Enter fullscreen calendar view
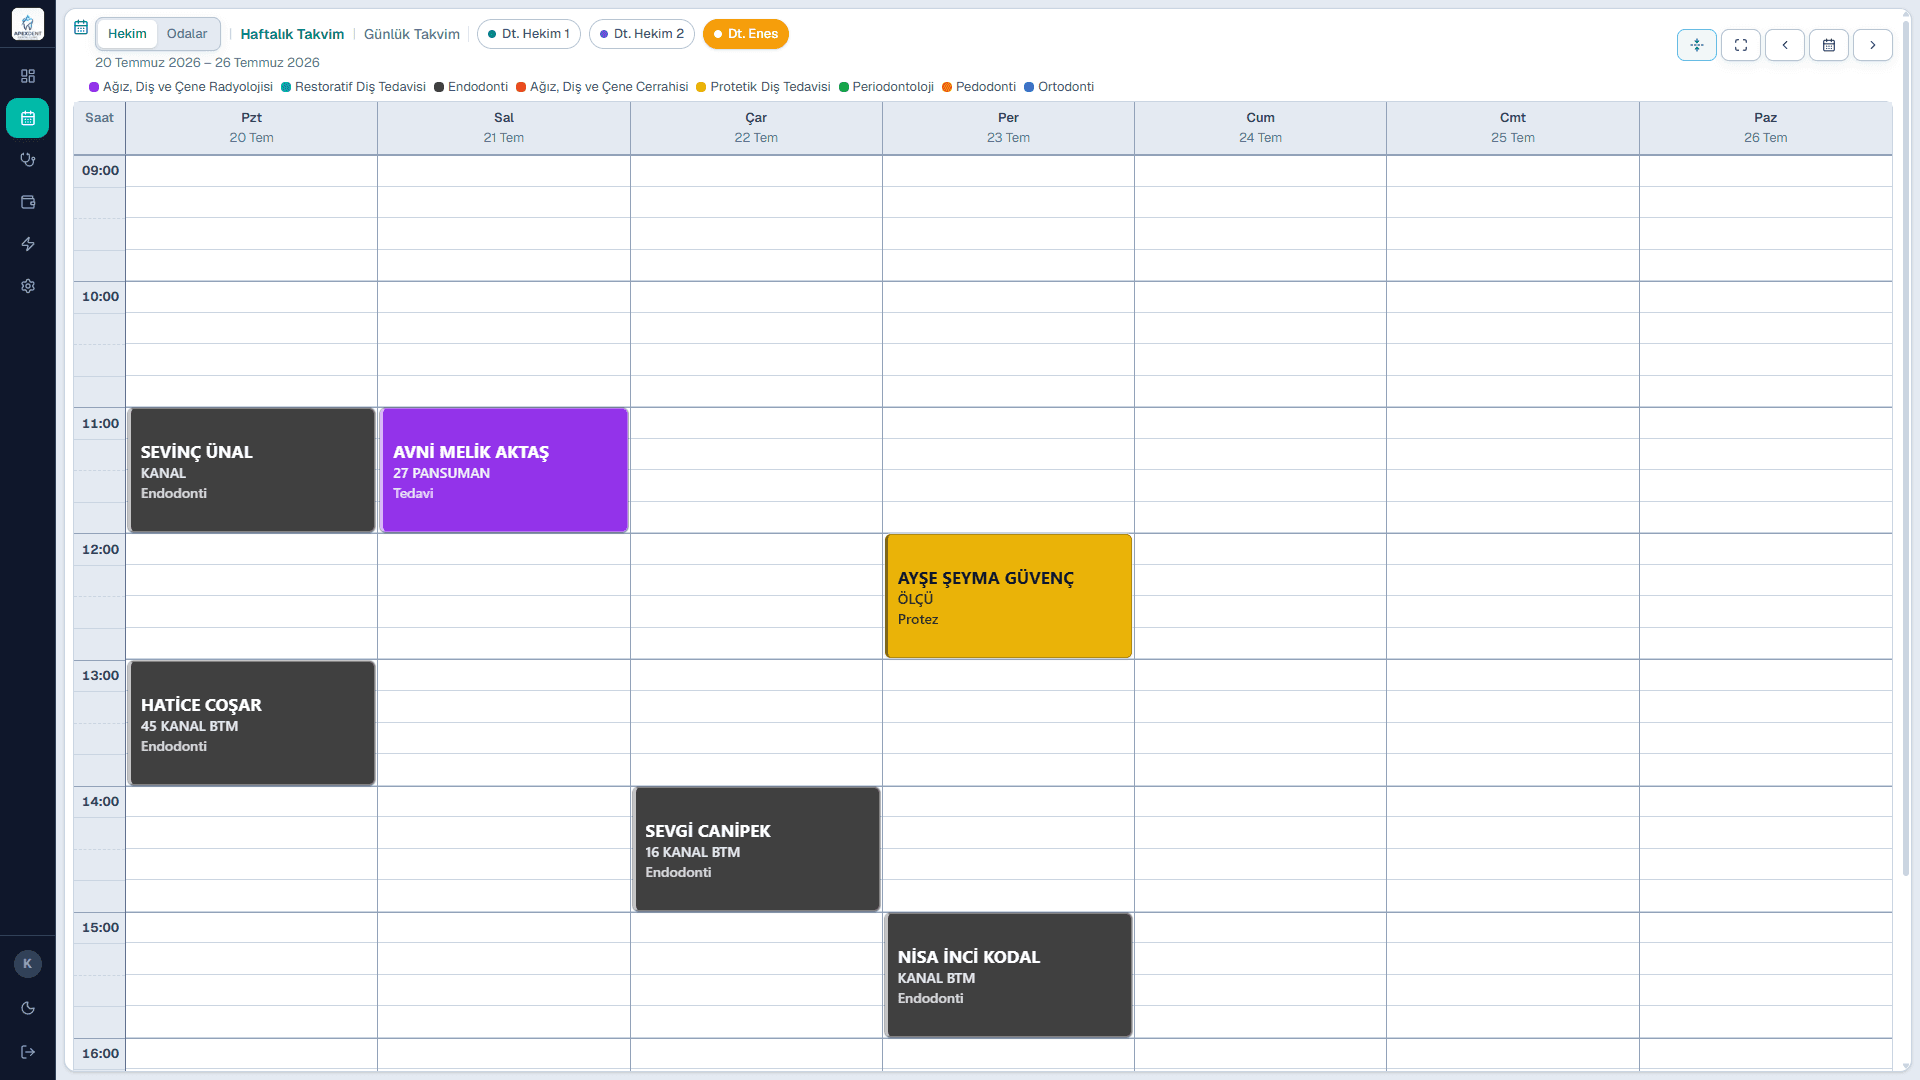The height and width of the screenshot is (1080, 1920). pyautogui.click(x=1741, y=45)
